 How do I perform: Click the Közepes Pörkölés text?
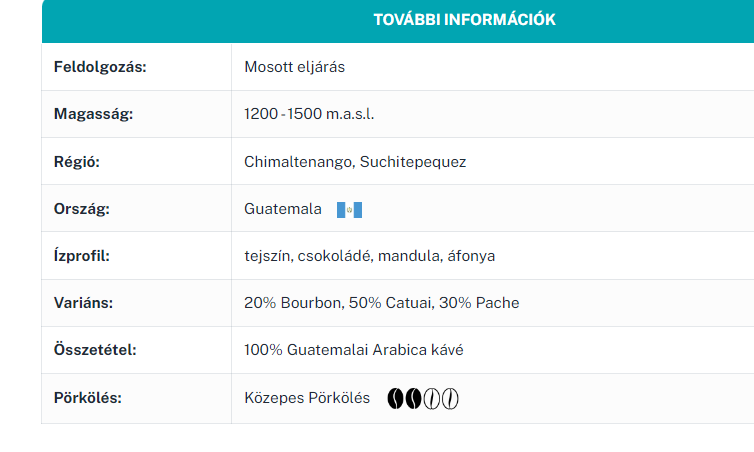point(307,398)
